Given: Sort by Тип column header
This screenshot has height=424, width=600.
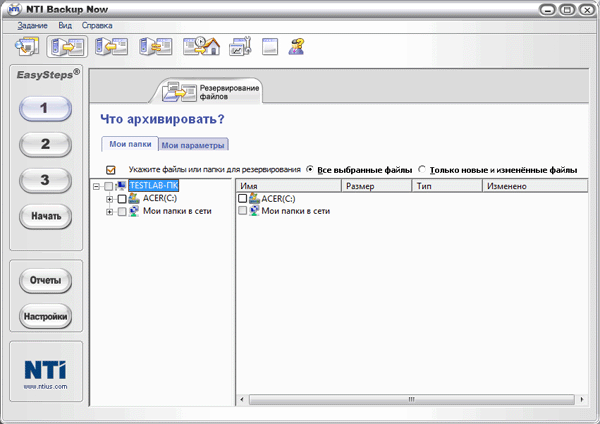Looking at the screenshot, I should [x=447, y=186].
